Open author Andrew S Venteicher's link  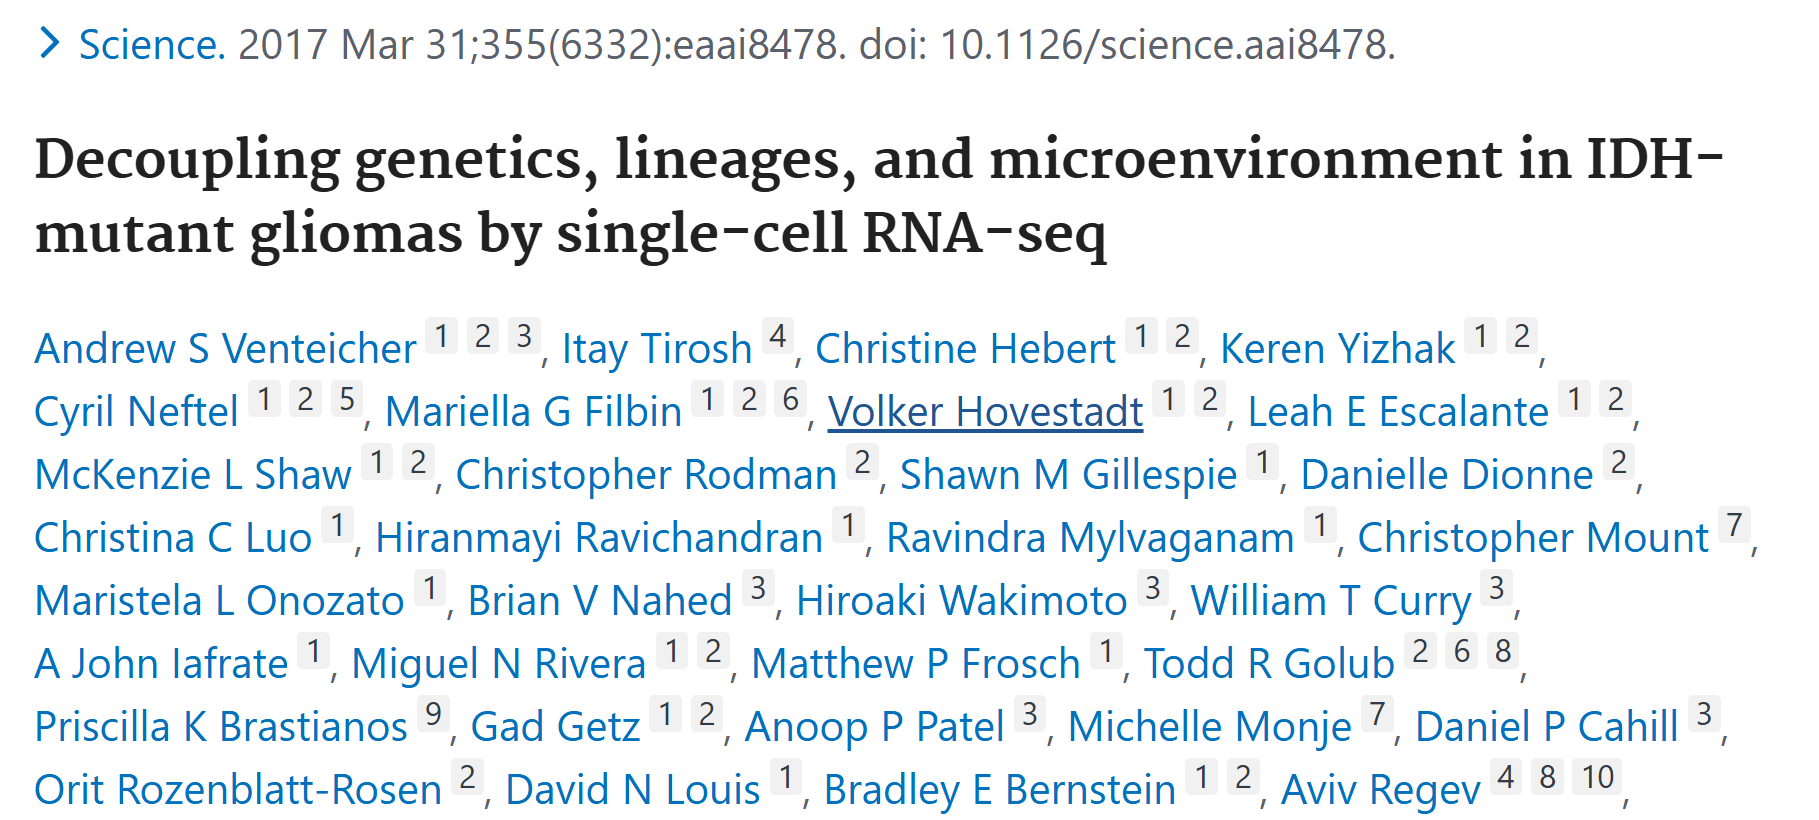click(x=225, y=349)
